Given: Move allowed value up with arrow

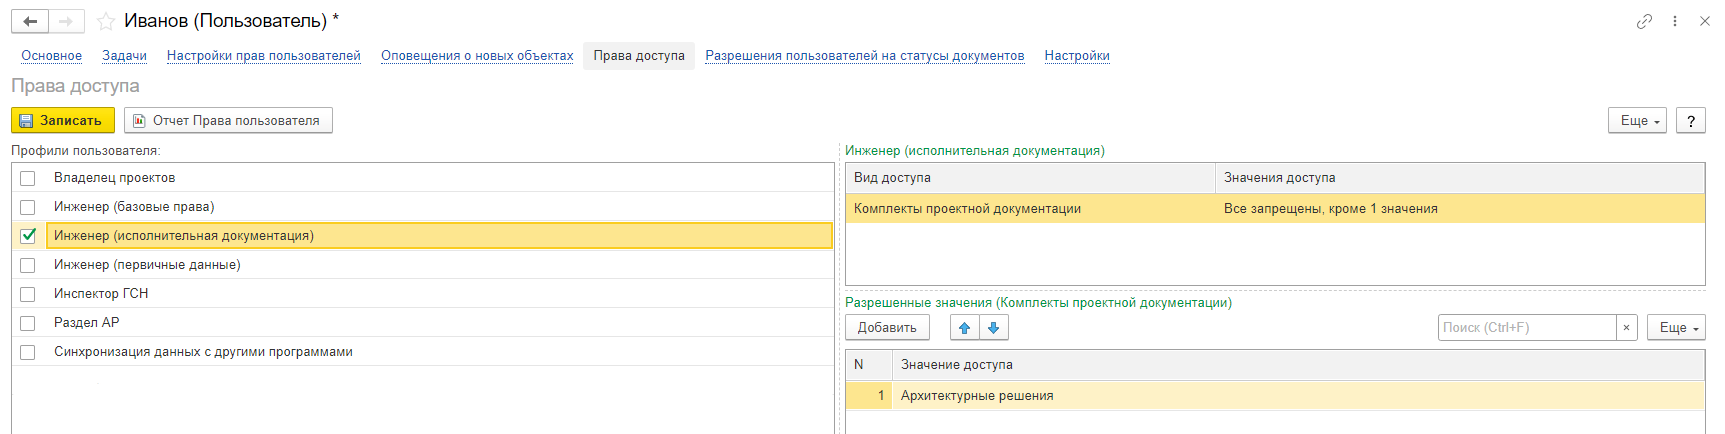Looking at the screenshot, I should (964, 328).
